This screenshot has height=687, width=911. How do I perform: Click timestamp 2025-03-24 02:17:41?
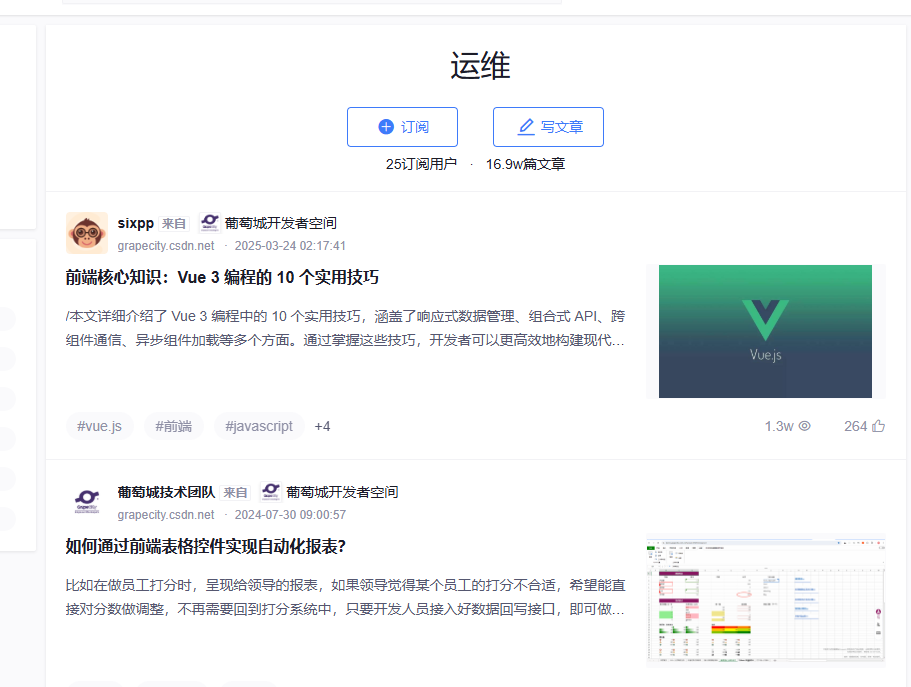[x=290, y=246]
